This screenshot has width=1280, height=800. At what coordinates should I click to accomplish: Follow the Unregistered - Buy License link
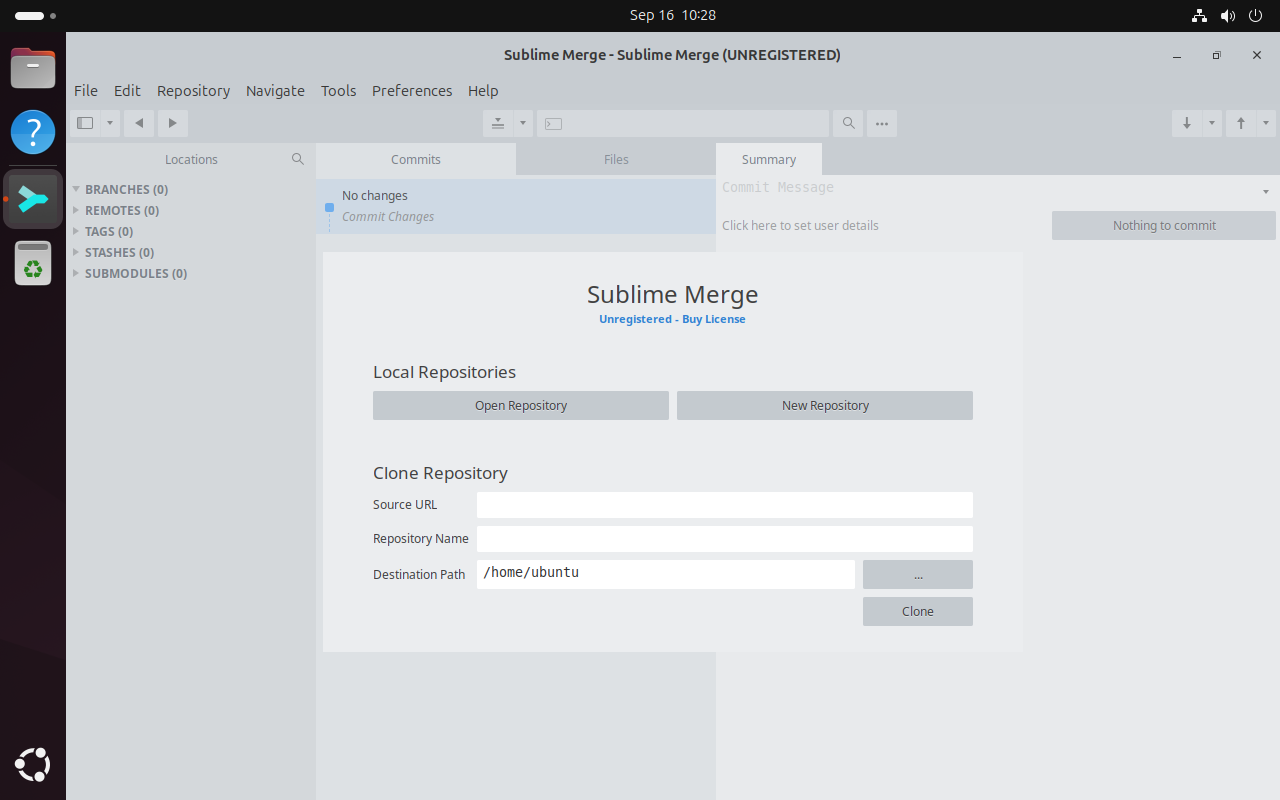(672, 319)
